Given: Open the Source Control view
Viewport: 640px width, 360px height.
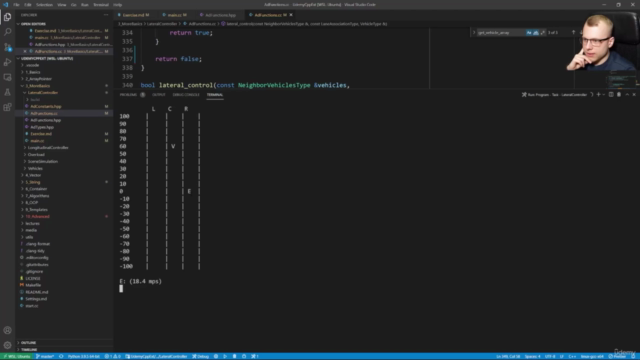Looking at the screenshot, I should pos(7,47).
